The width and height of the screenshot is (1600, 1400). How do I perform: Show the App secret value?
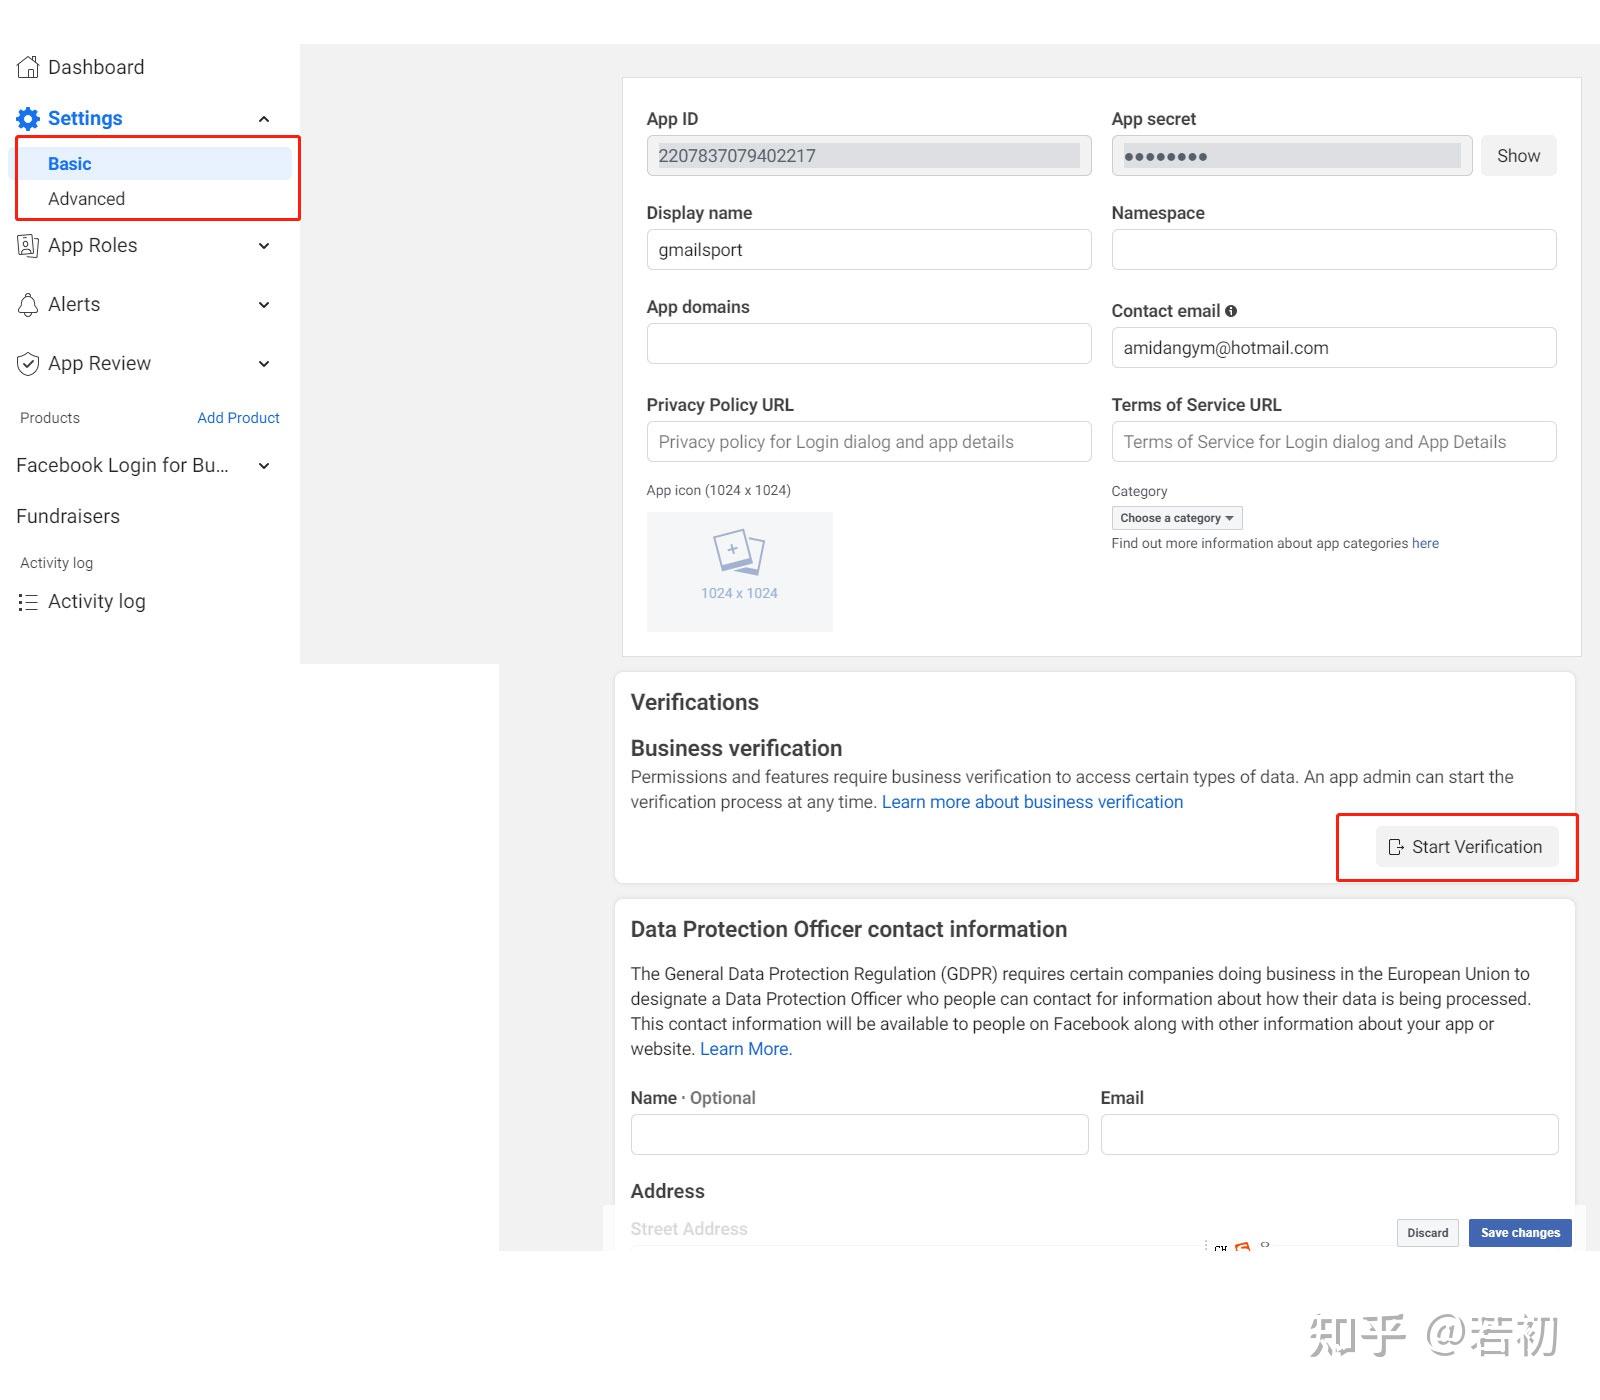(x=1518, y=156)
